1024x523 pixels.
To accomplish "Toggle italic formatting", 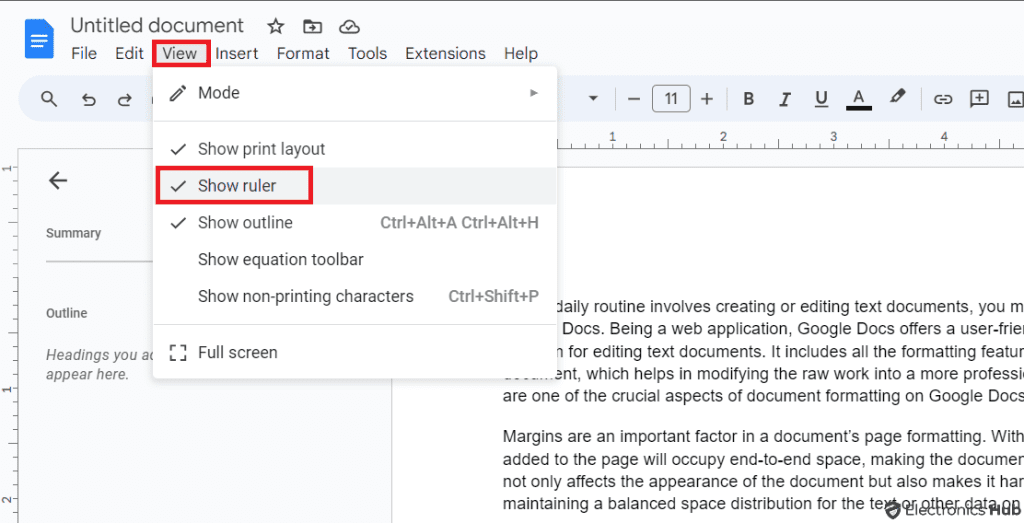I will tap(785, 99).
